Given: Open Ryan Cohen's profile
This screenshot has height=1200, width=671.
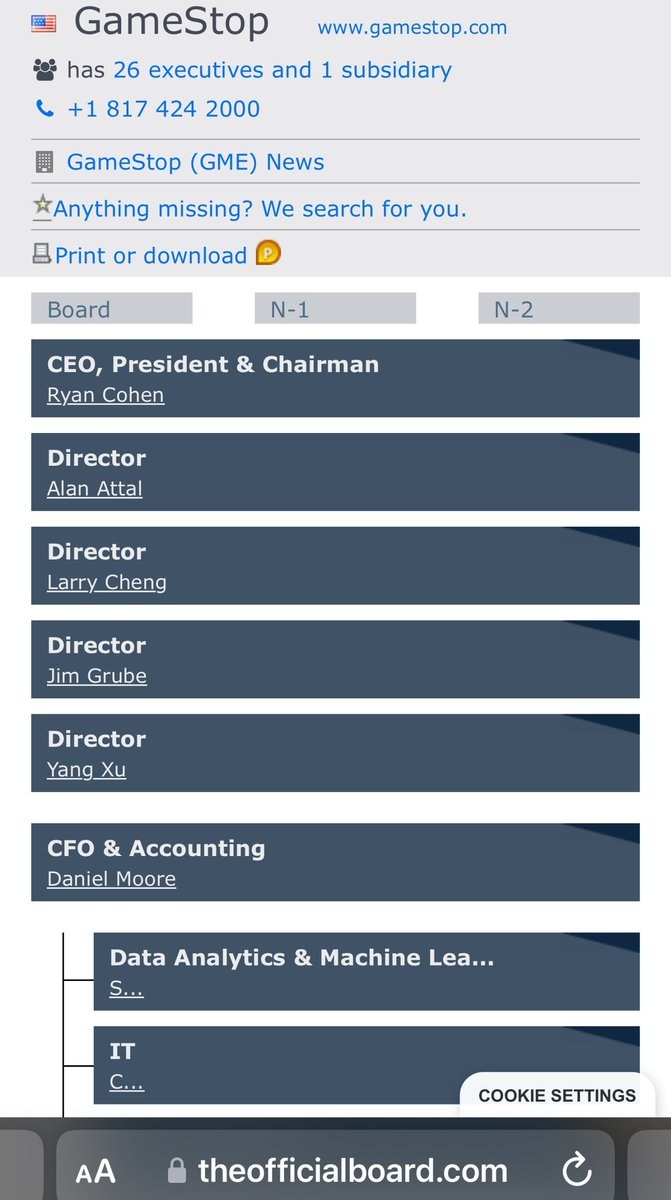Looking at the screenshot, I should [x=105, y=395].
